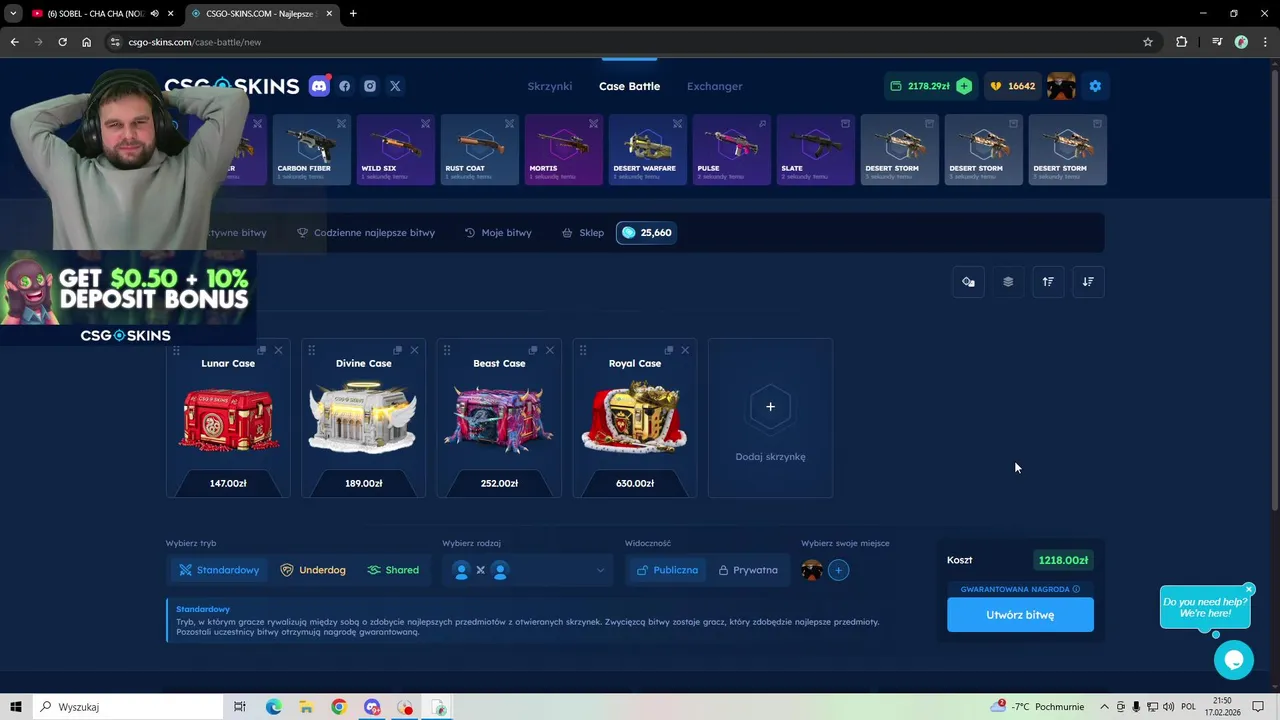Select the Underdog battle mode

[313, 570]
